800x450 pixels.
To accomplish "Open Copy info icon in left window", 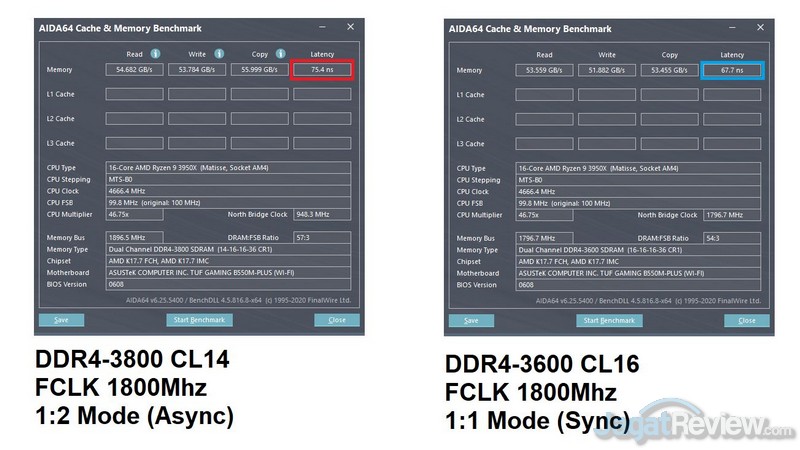I will point(281,54).
